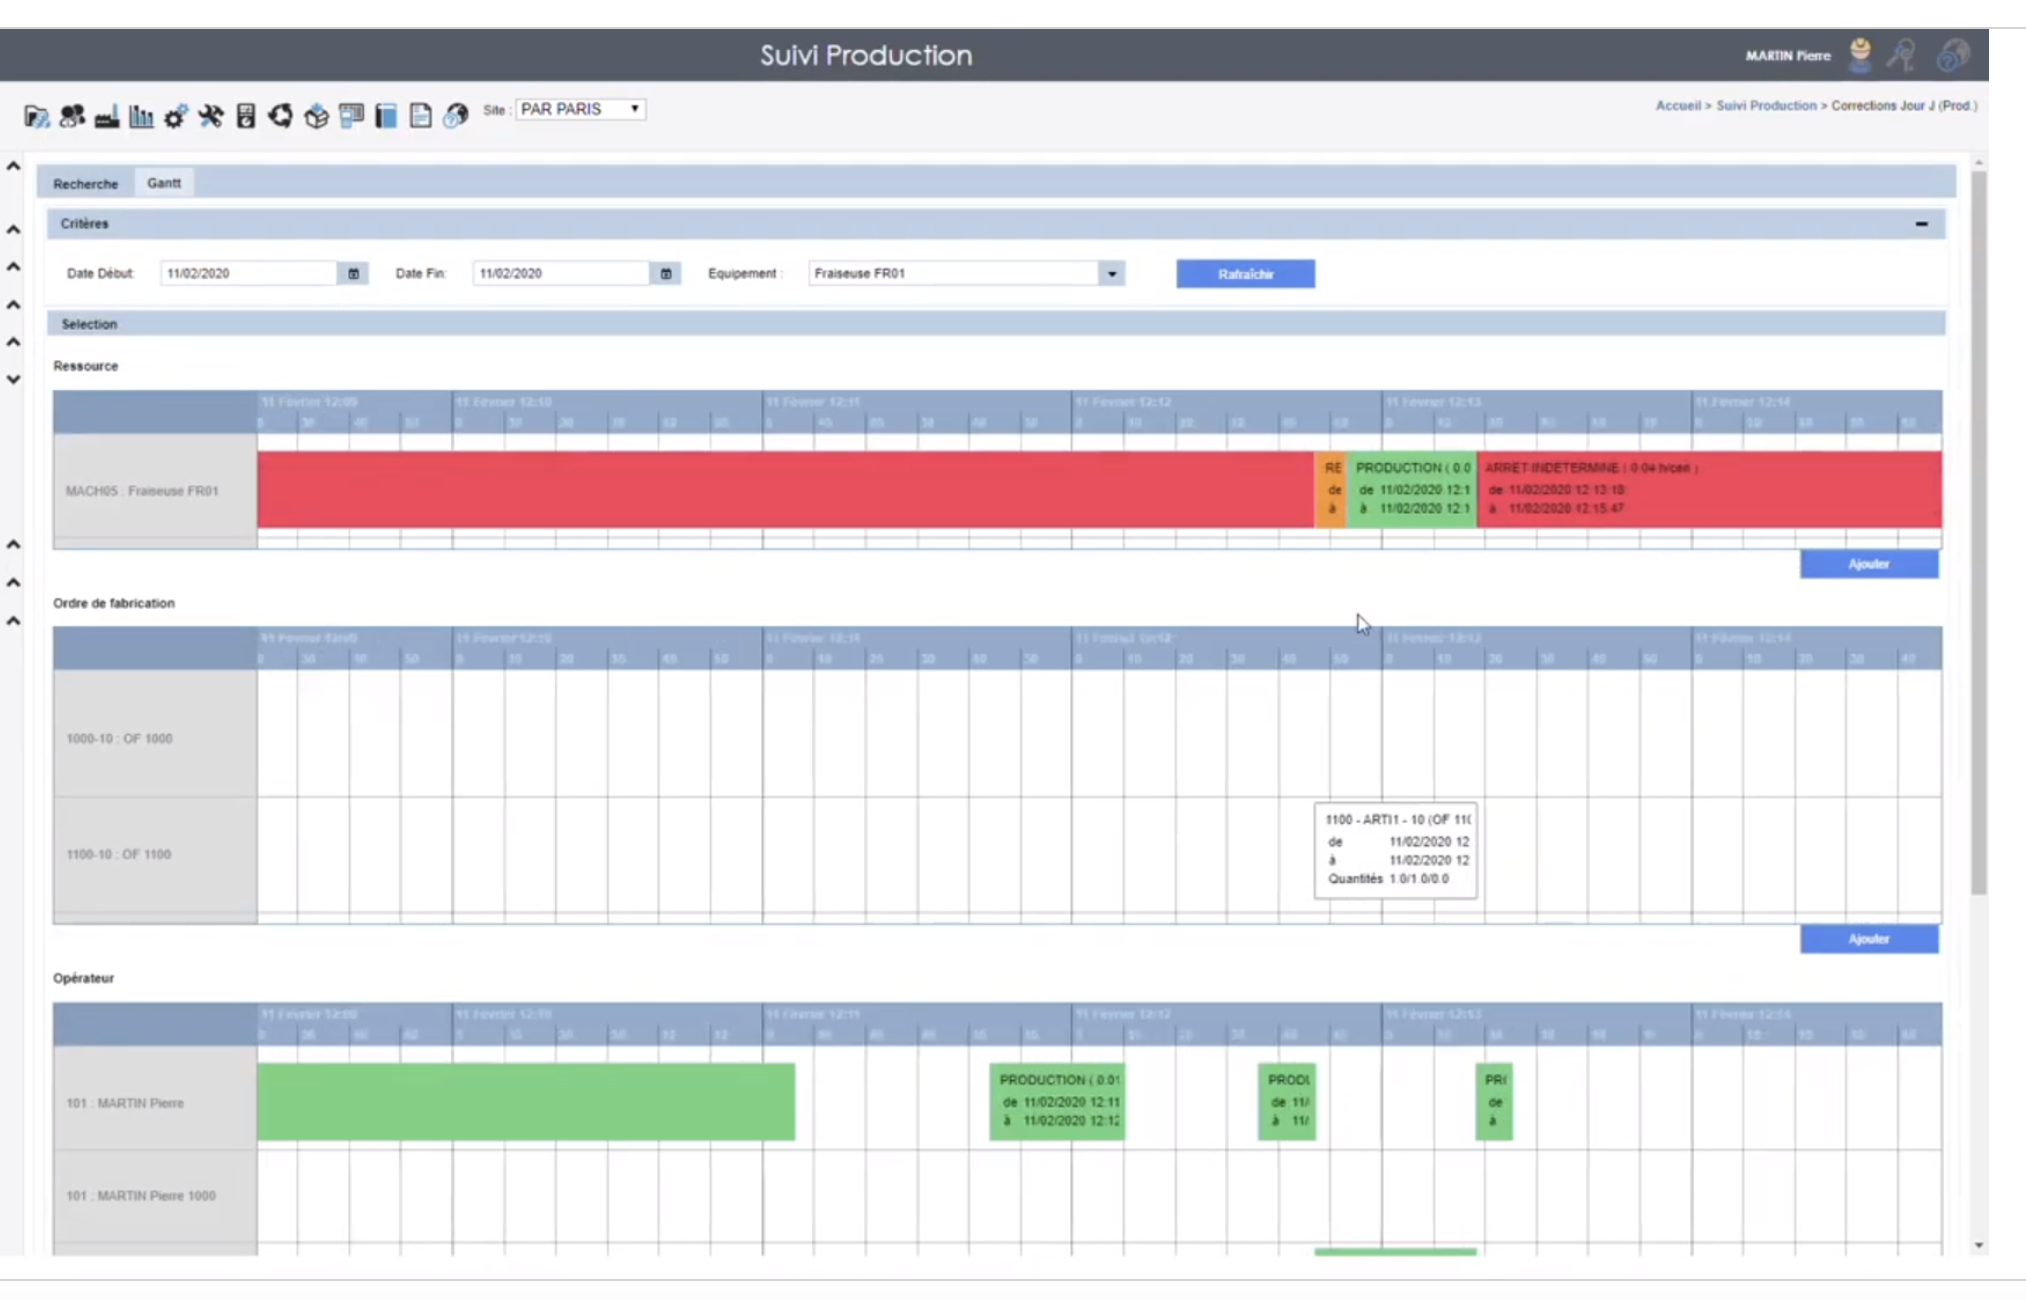Select the green PRODUCTION bar on MACH05 row
Image resolution: width=2026 pixels, height=1300 pixels.
point(1411,489)
